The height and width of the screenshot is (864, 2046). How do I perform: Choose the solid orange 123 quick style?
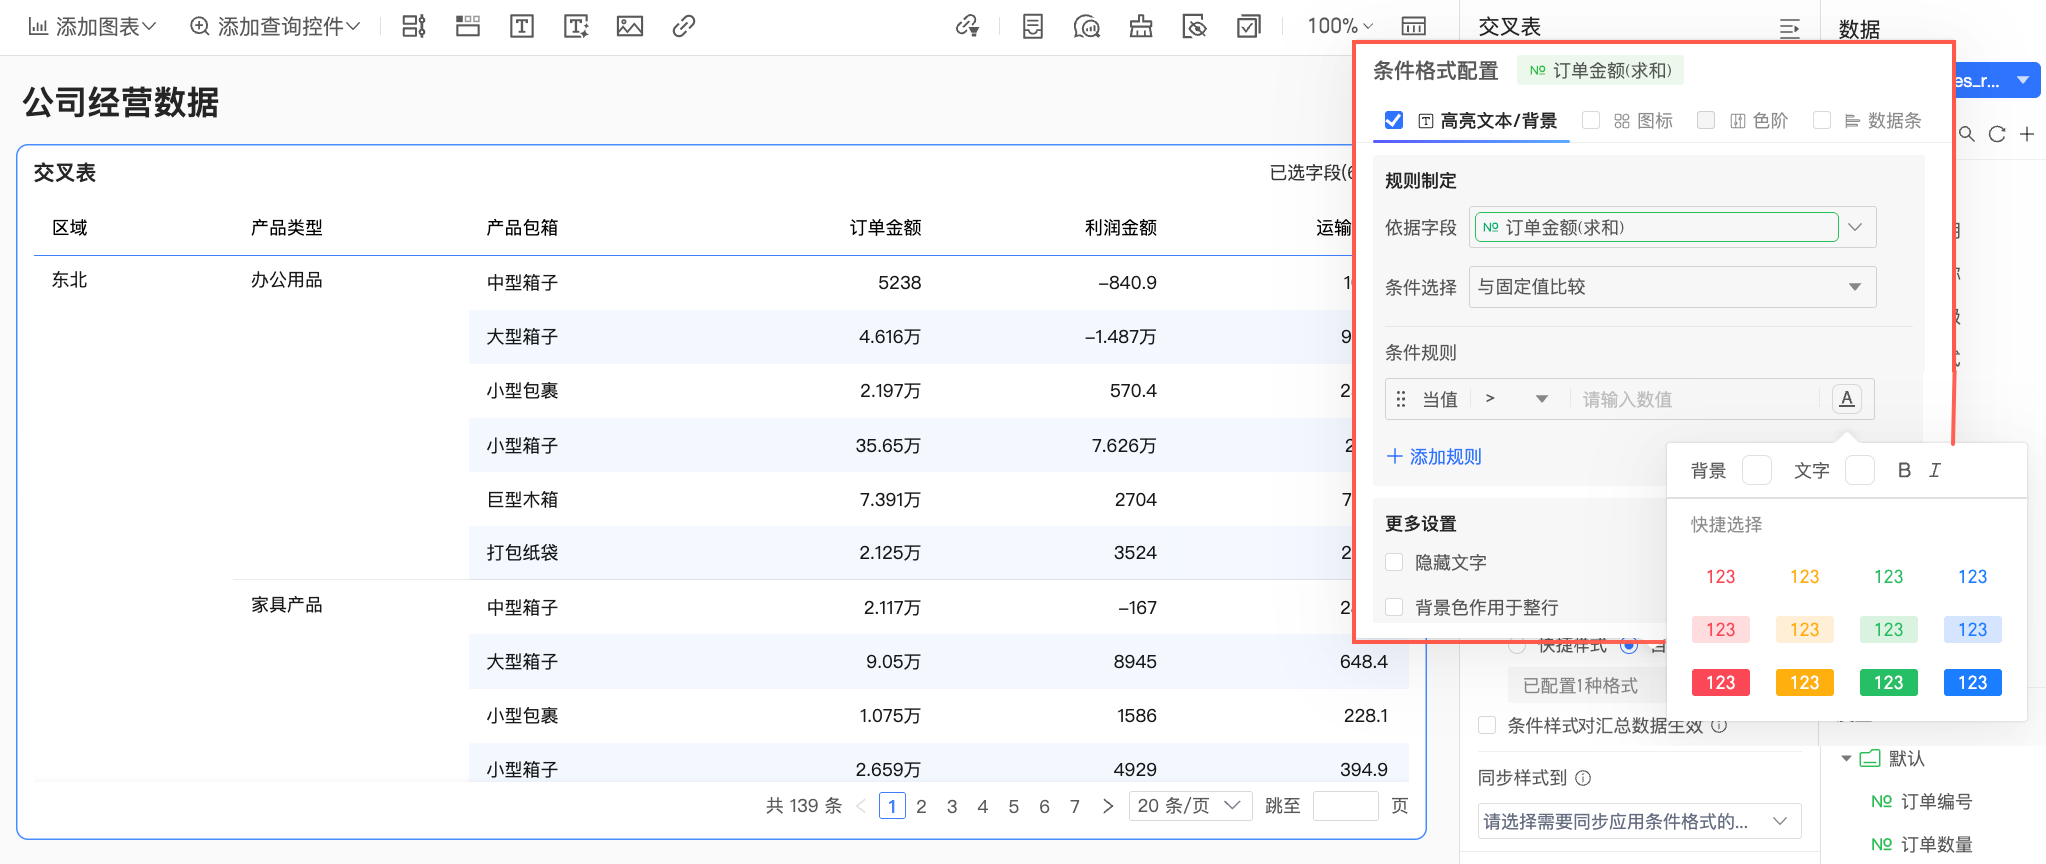1805,683
